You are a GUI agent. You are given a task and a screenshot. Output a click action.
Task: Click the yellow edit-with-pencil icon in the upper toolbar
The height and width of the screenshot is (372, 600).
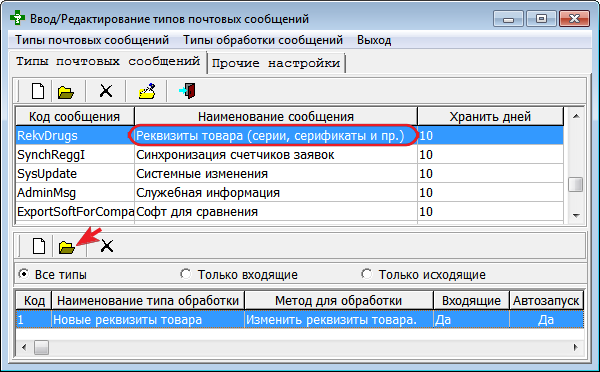[147, 91]
